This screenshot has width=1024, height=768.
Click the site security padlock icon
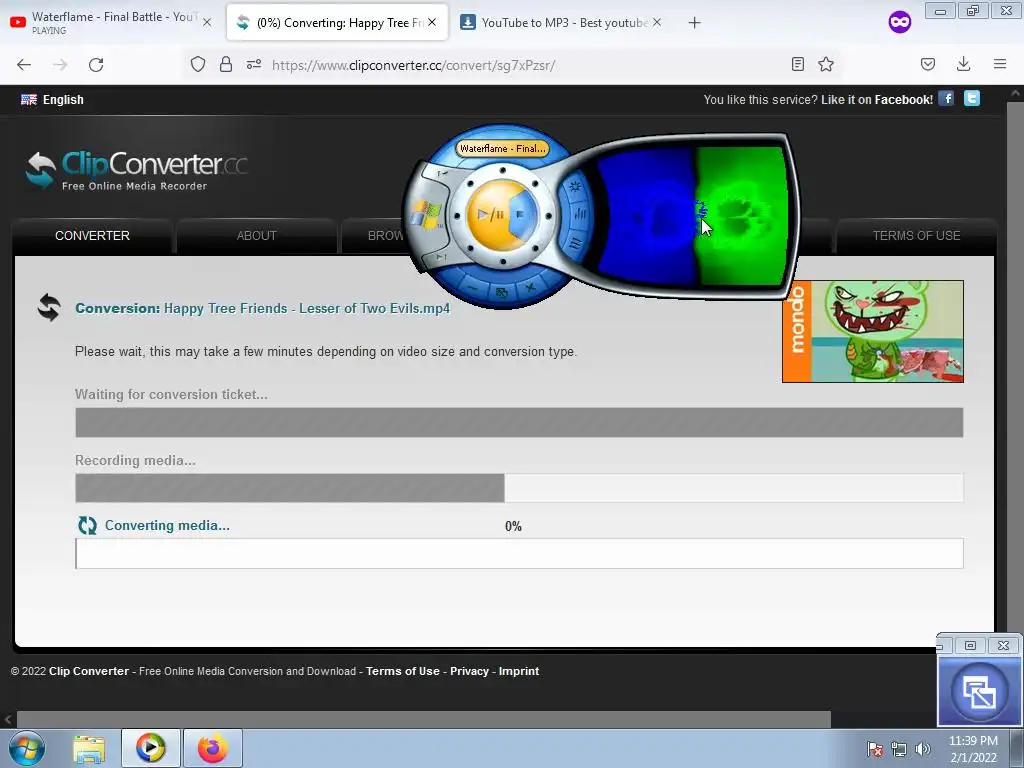click(226, 64)
